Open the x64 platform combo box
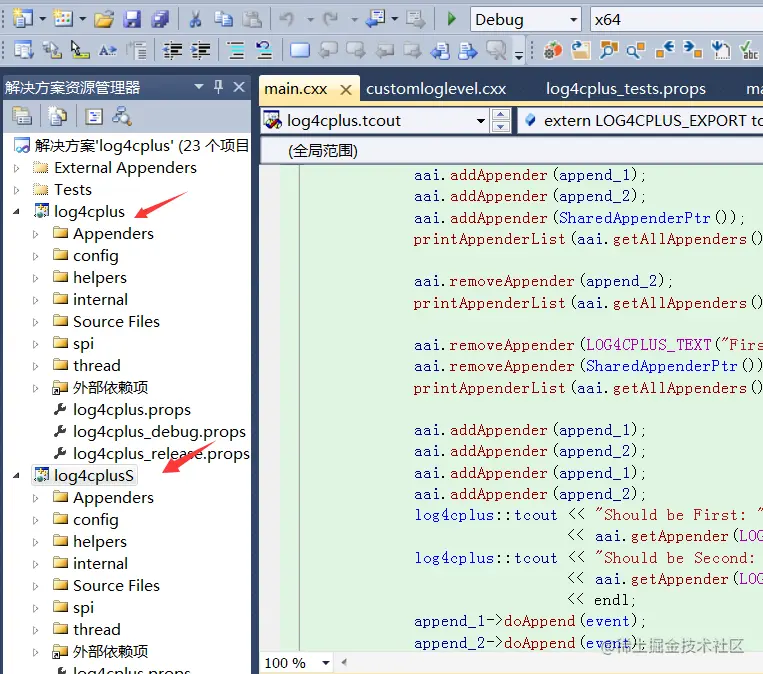Image resolution: width=763 pixels, height=674 pixels. [676, 19]
